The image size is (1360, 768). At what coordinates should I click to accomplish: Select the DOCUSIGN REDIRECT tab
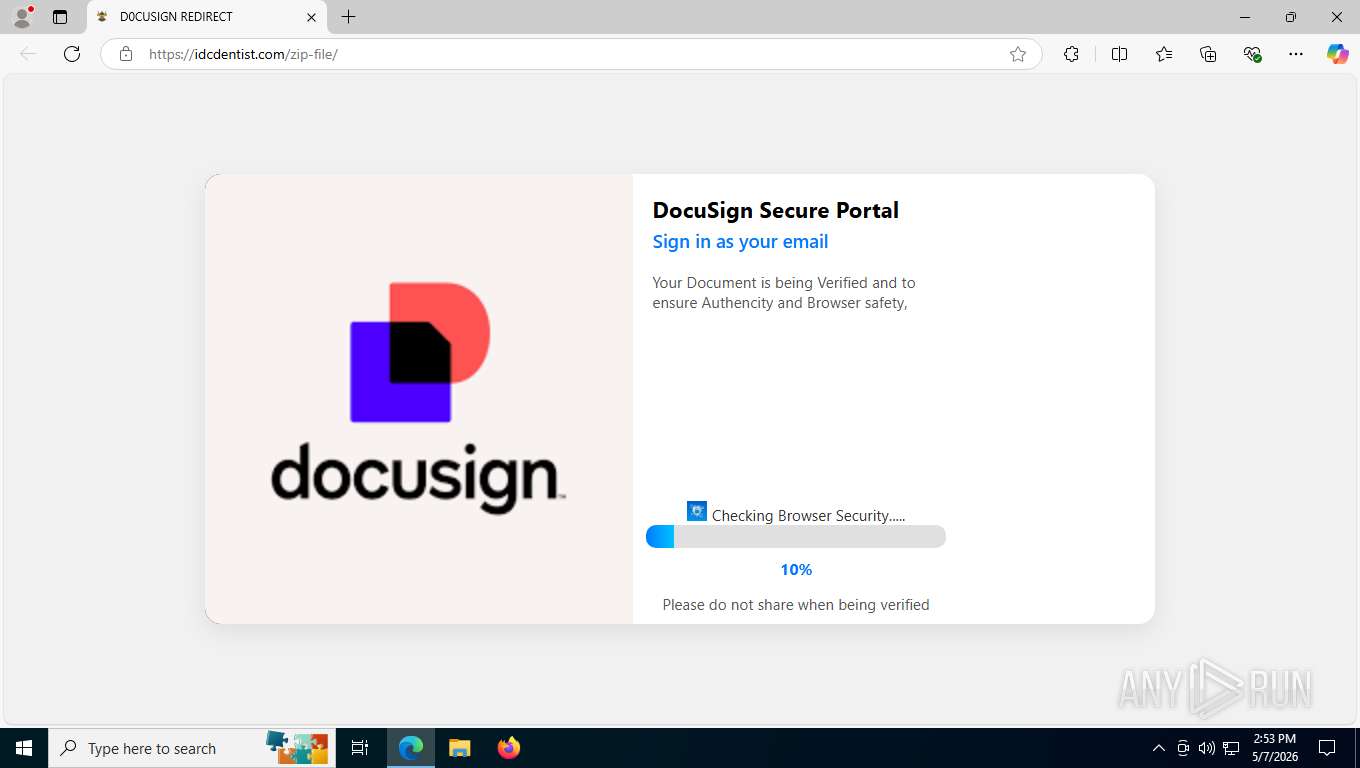click(207, 17)
